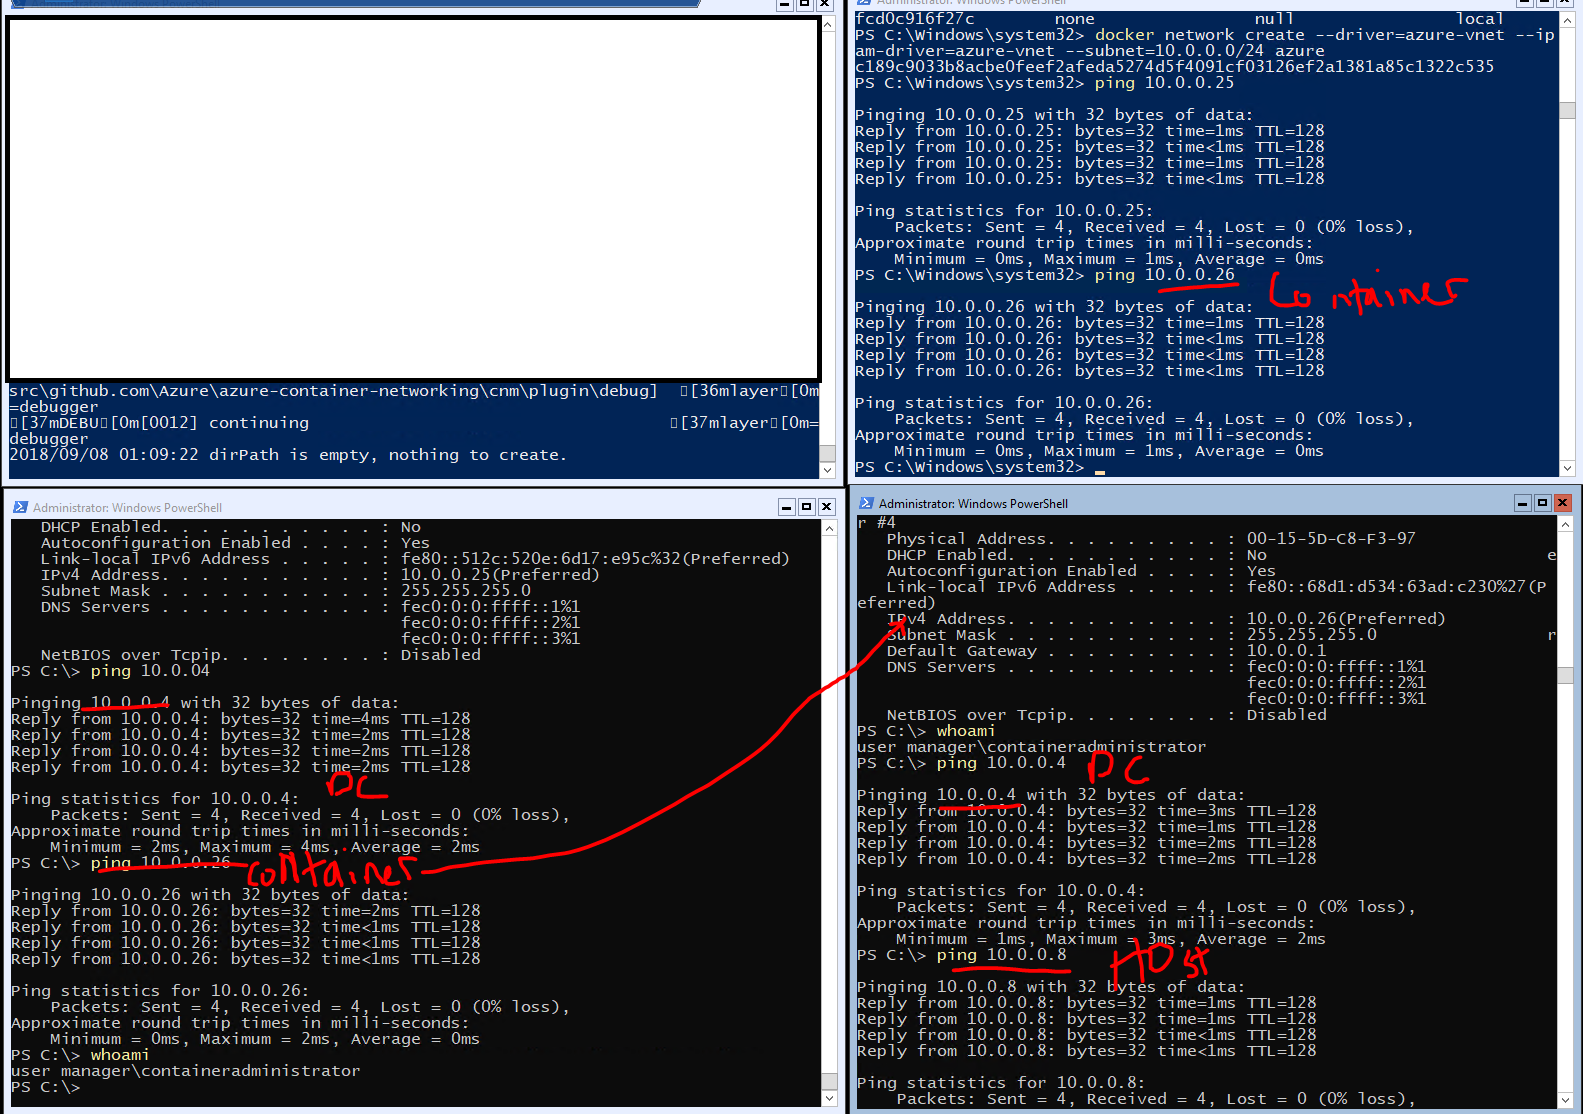Click scroll-up arrow in top-left window
The height and width of the screenshot is (1114, 1583).
pos(828,23)
